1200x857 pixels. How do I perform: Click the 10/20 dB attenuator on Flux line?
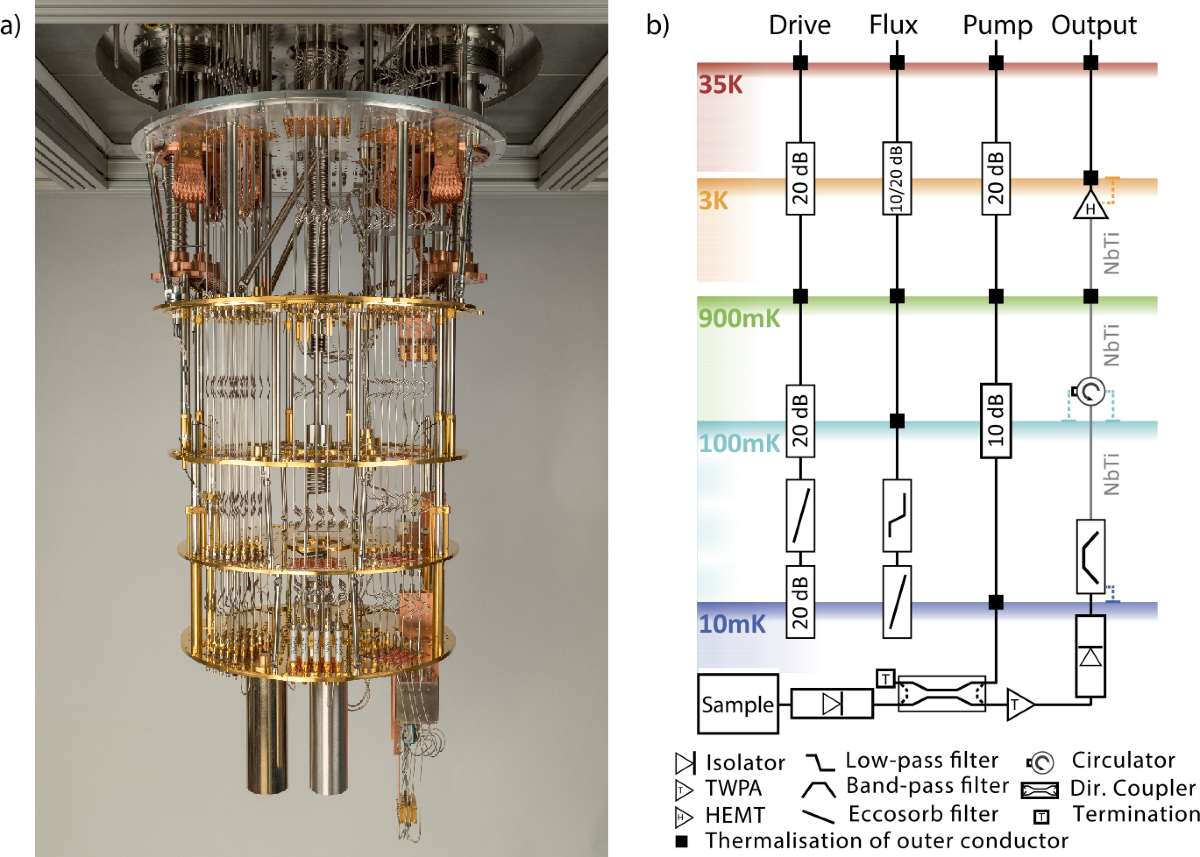point(897,177)
